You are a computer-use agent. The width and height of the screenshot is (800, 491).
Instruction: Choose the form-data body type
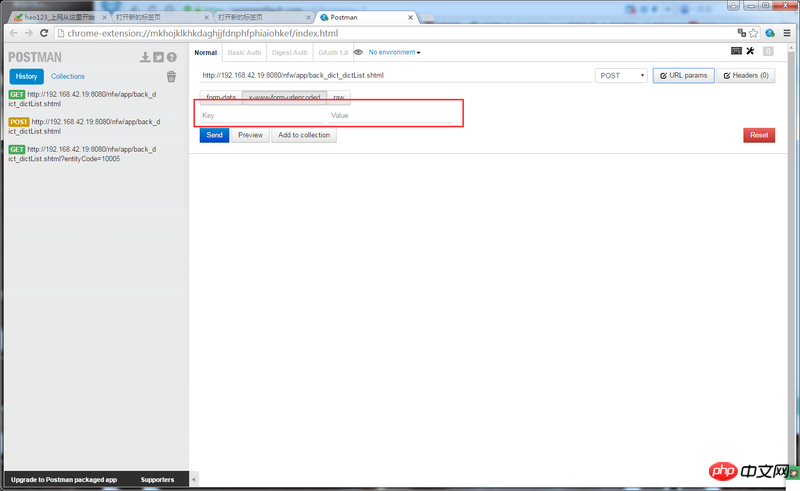coord(221,96)
